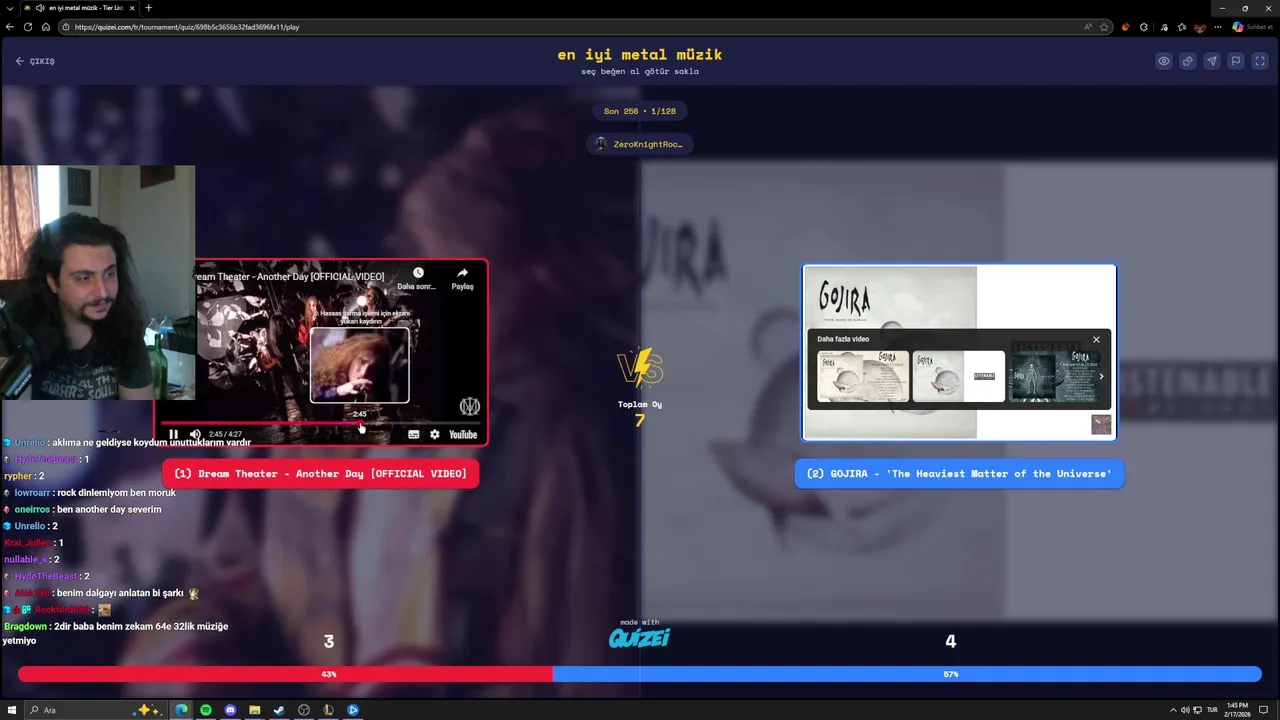Open video on YouTube via logo
Image resolution: width=1280 pixels, height=720 pixels.
pyautogui.click(x=463, y=434)
